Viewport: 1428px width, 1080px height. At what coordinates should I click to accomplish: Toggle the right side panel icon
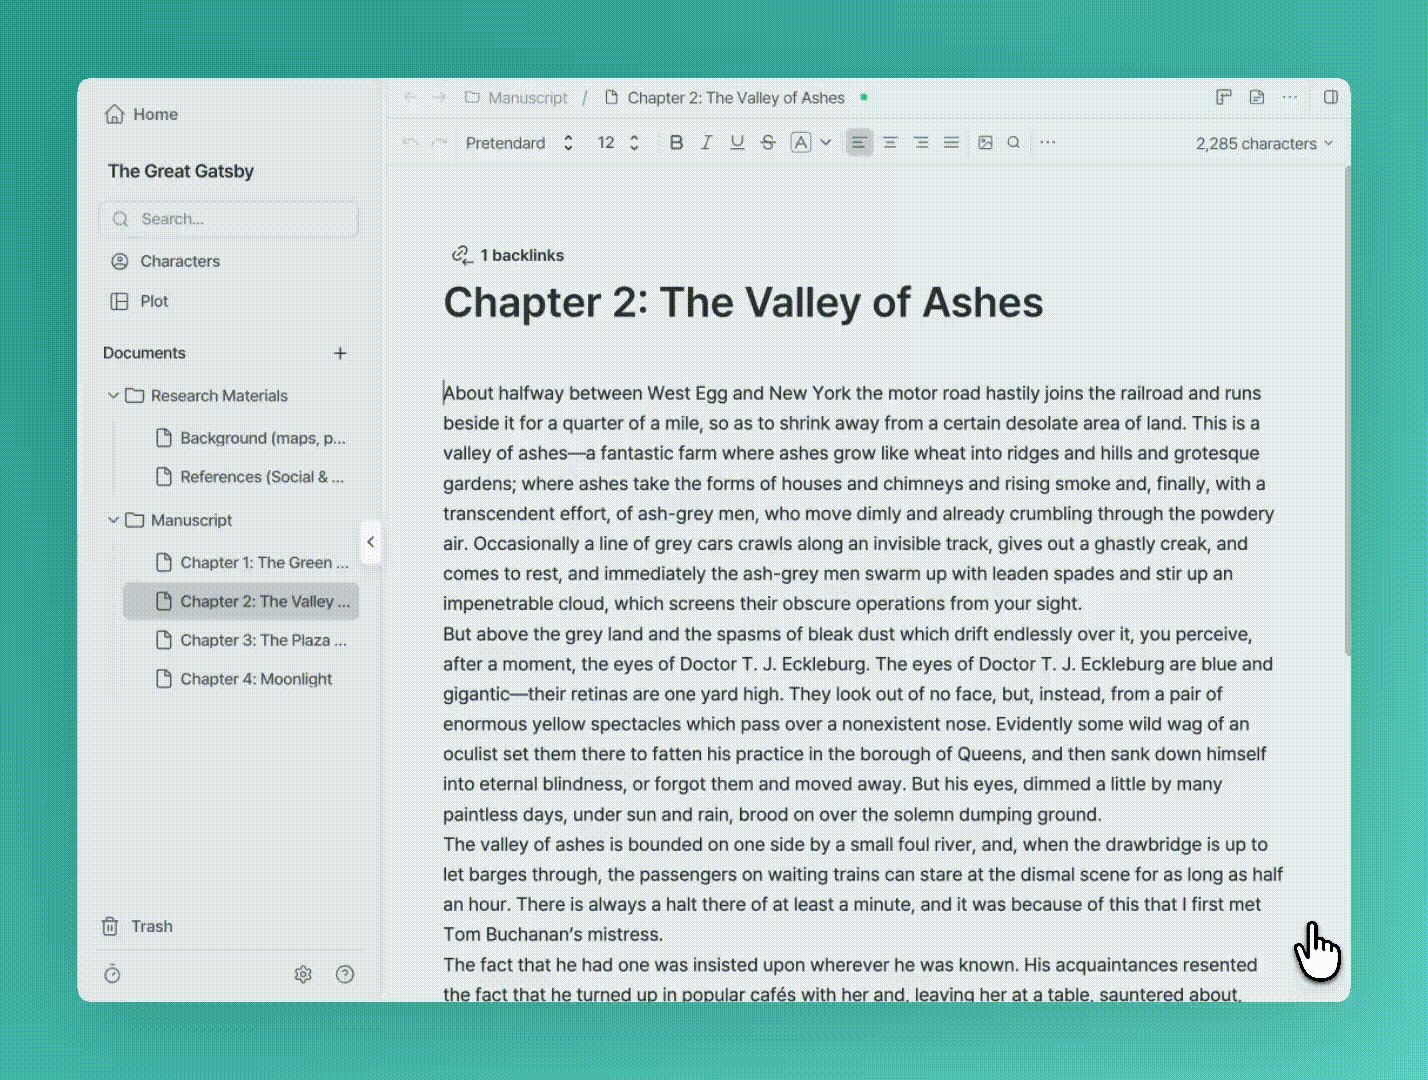tap(1331, 97)
